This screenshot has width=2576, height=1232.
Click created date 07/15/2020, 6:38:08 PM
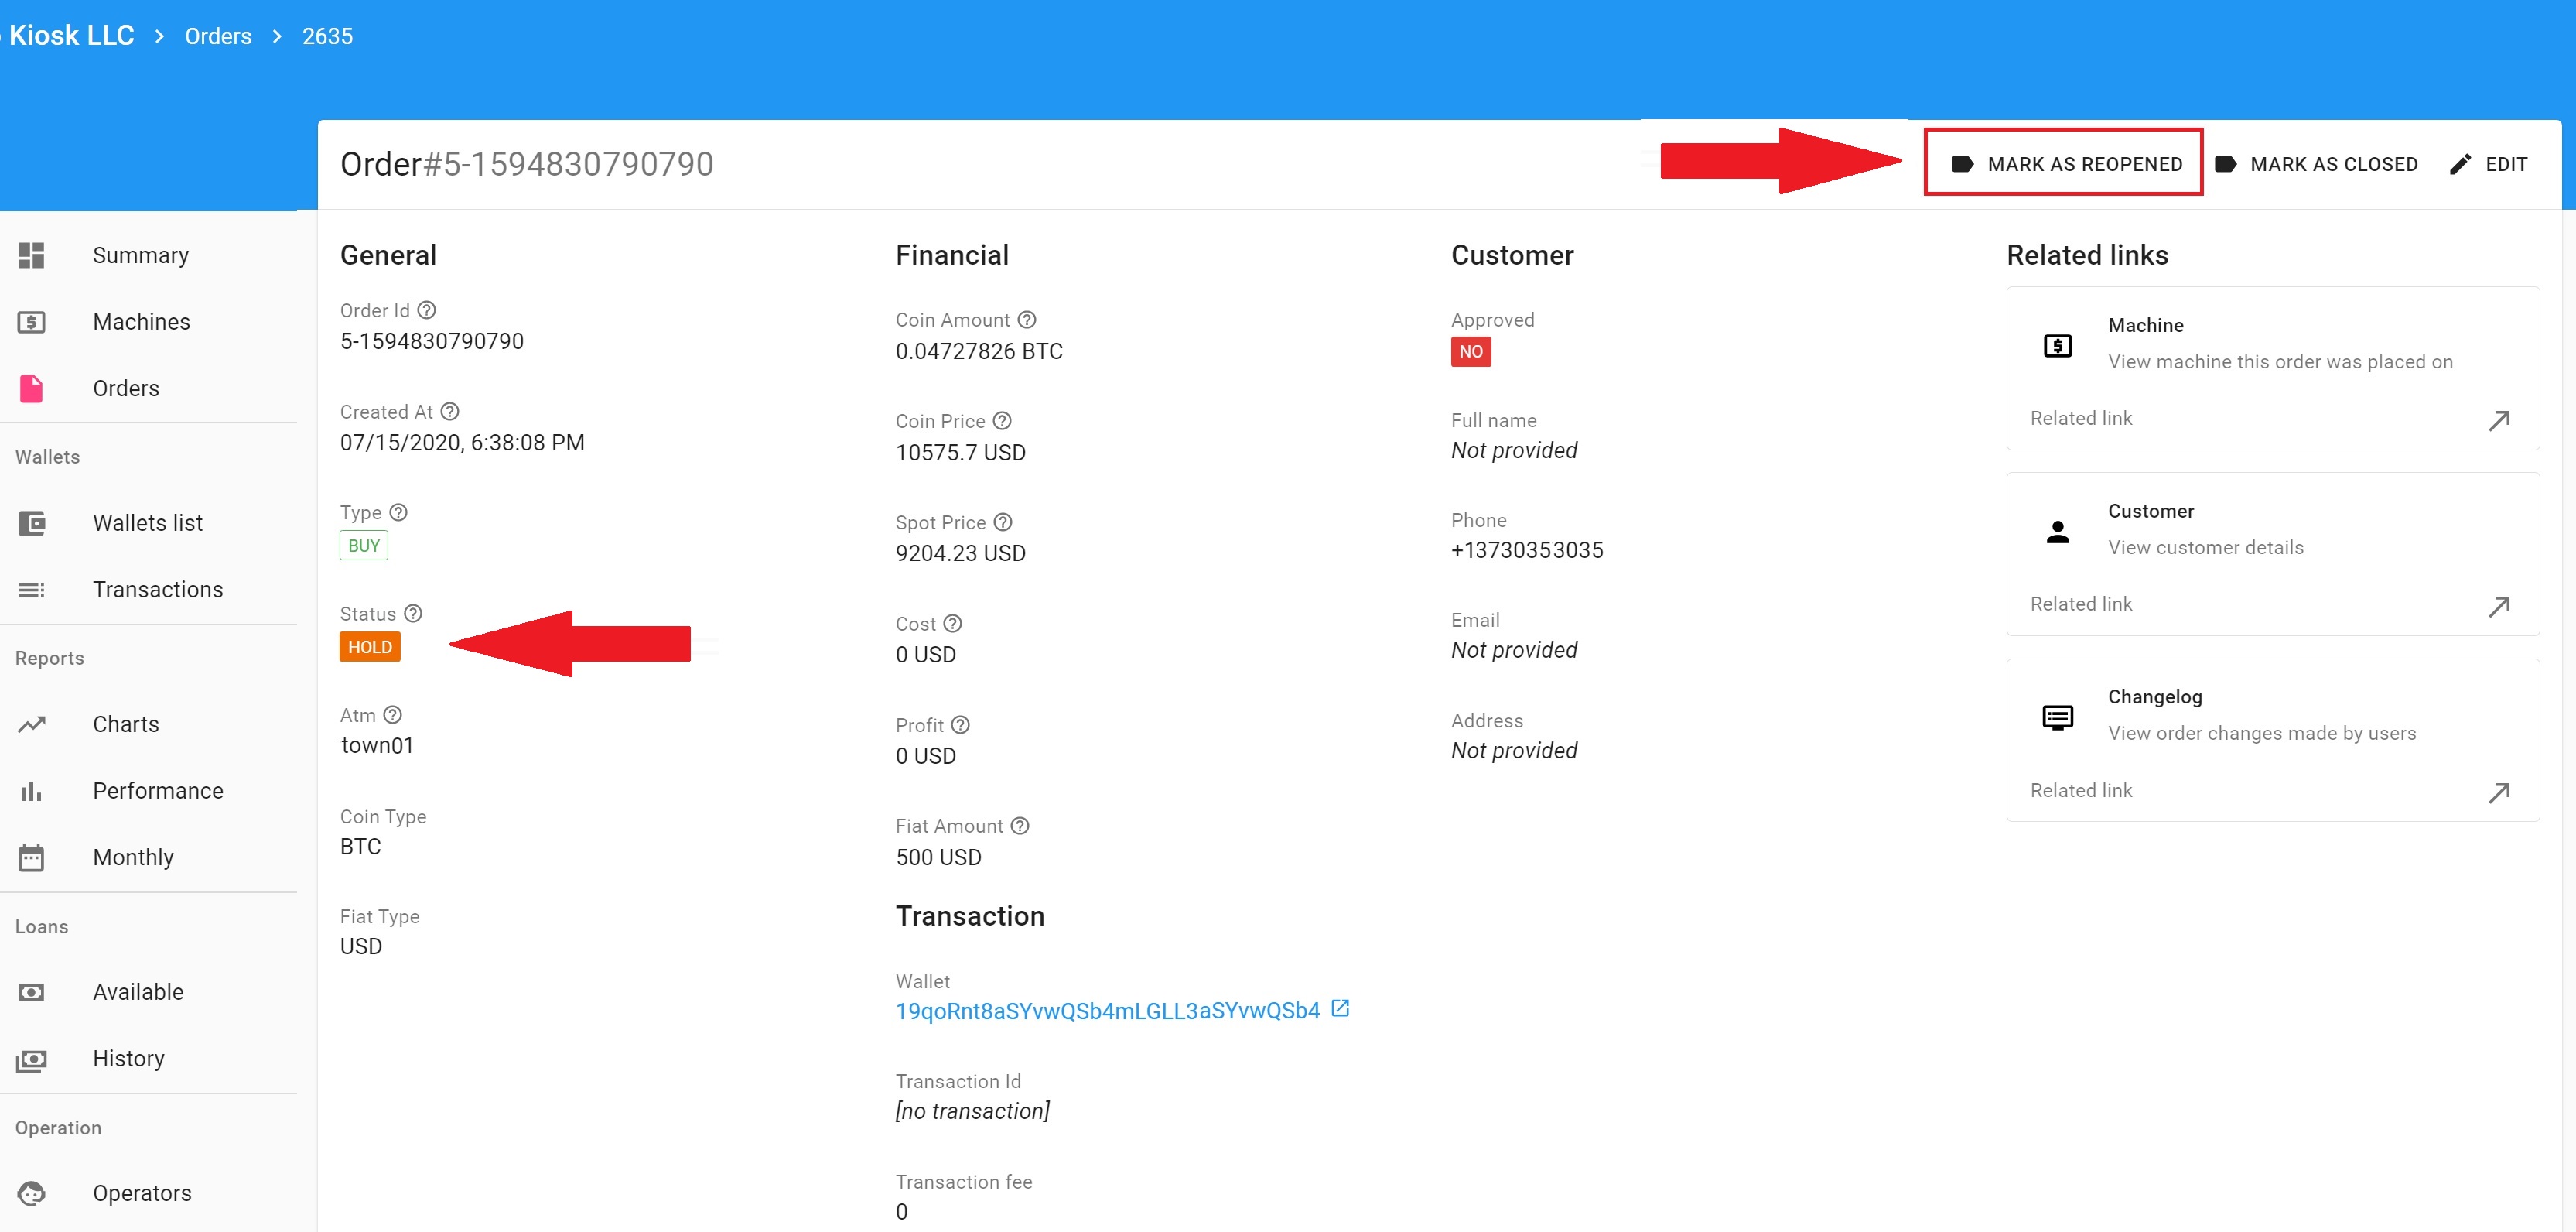click(x=462, y=442)
